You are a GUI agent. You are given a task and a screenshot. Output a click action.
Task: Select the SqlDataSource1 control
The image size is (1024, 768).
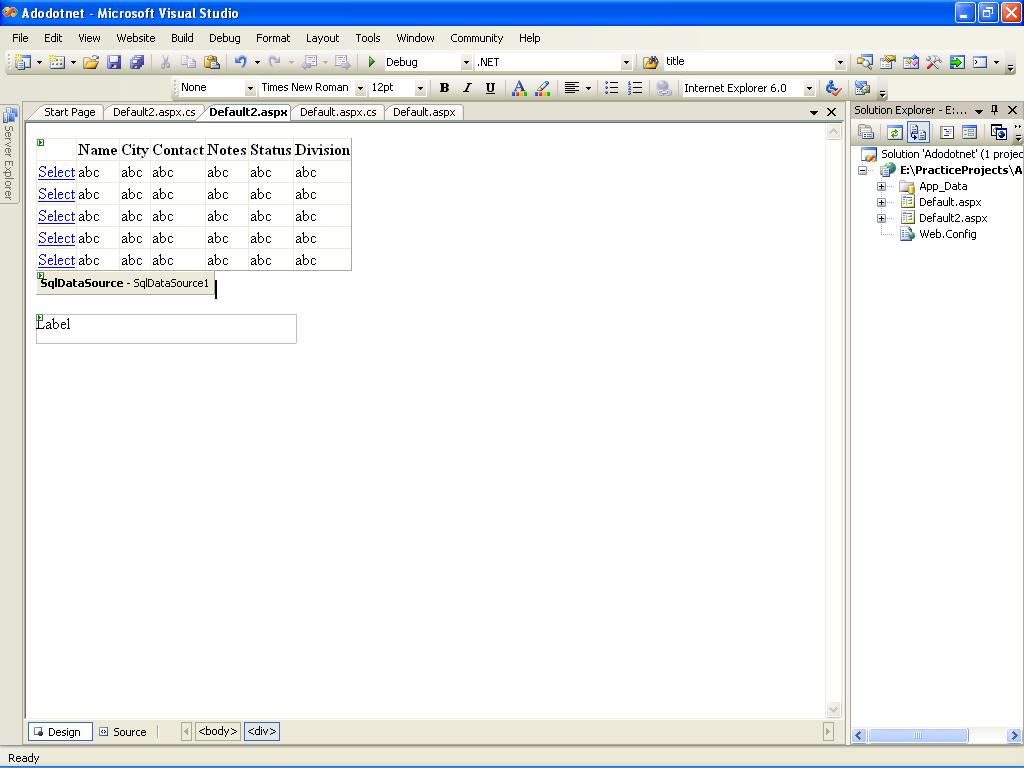(x=125, y=283)
